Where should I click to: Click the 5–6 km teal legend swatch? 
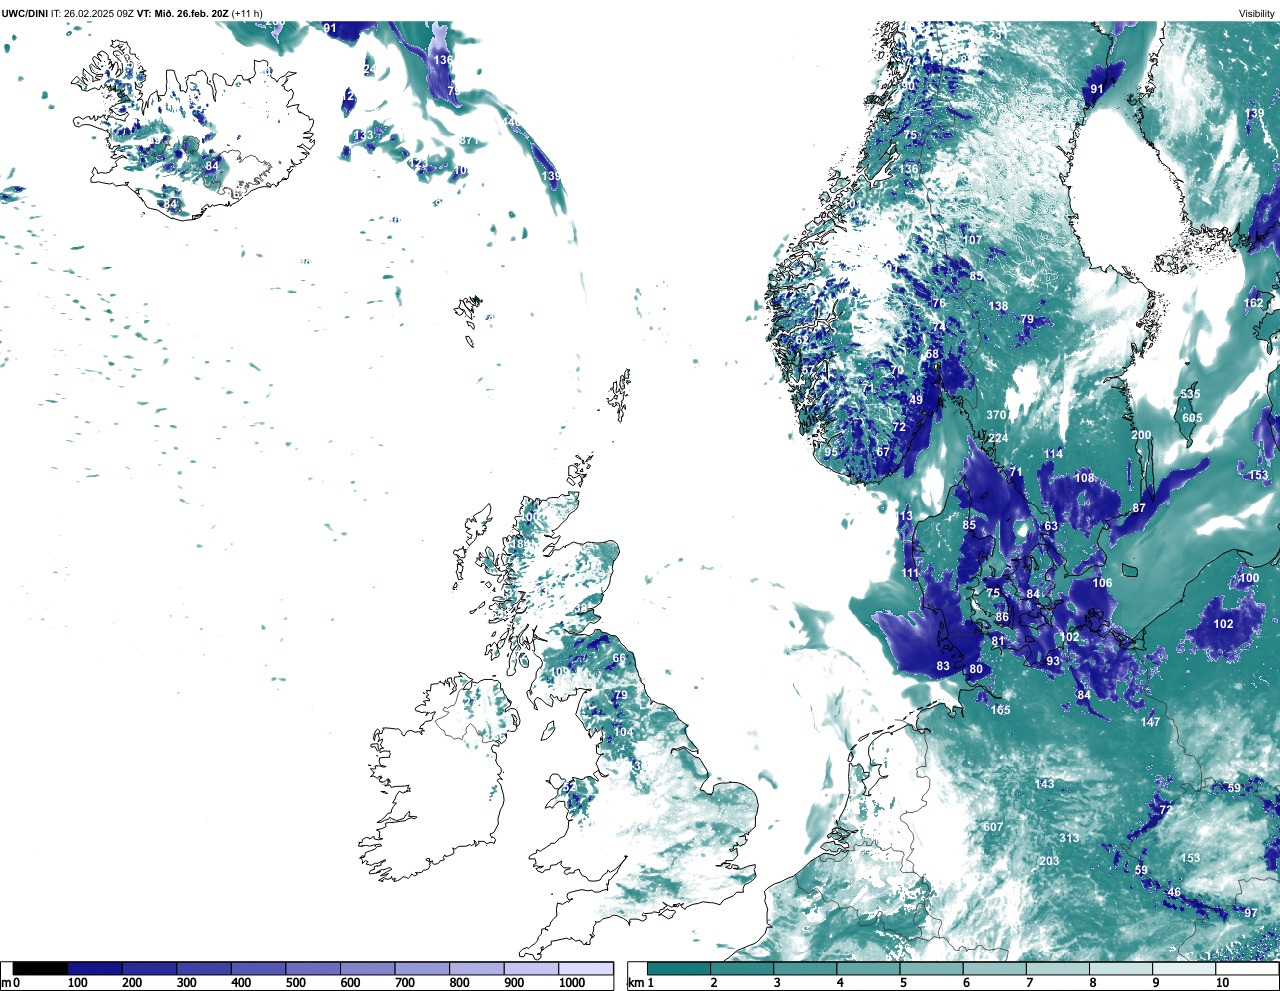click(932, 969)
